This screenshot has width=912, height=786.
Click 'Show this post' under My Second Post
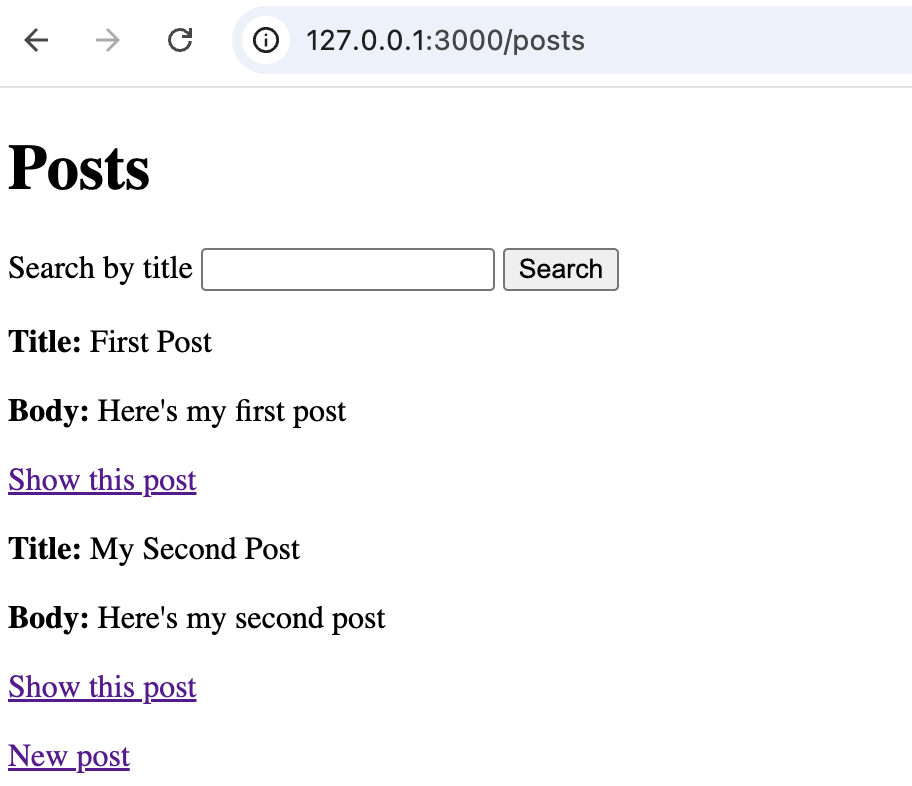[x=101, y=687]
